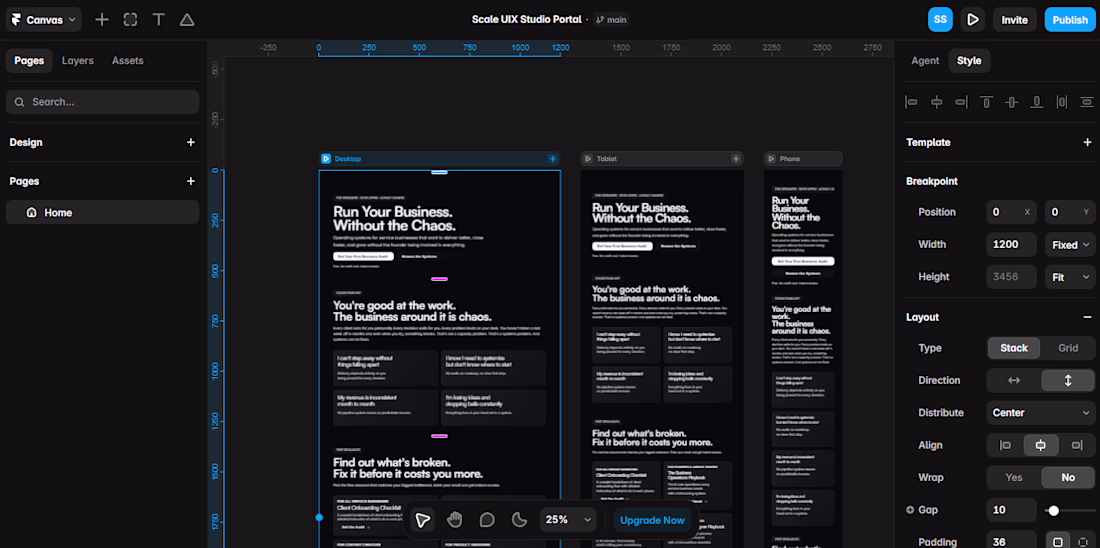This screenshot has height=548, width=1100.
Task: Select per-side padding mode icon
Action: coord(1082,542)
